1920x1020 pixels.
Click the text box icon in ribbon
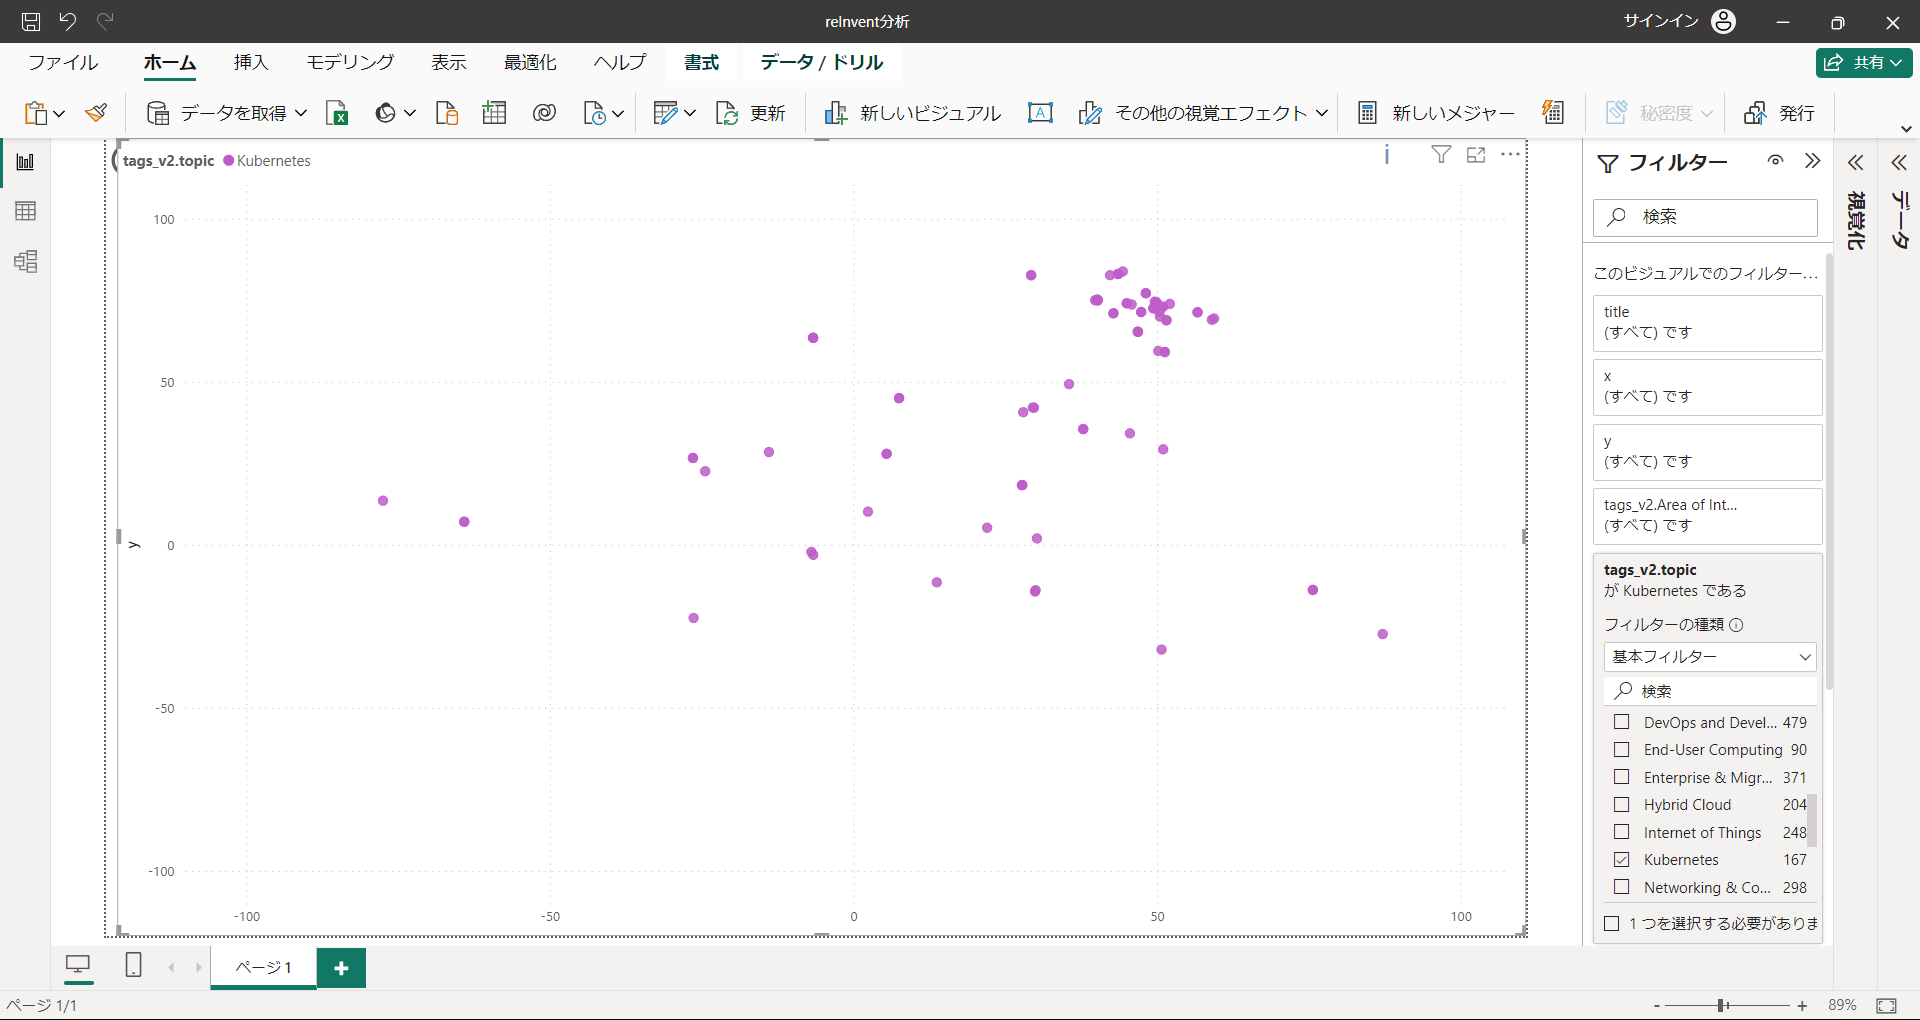point(1040,113)
